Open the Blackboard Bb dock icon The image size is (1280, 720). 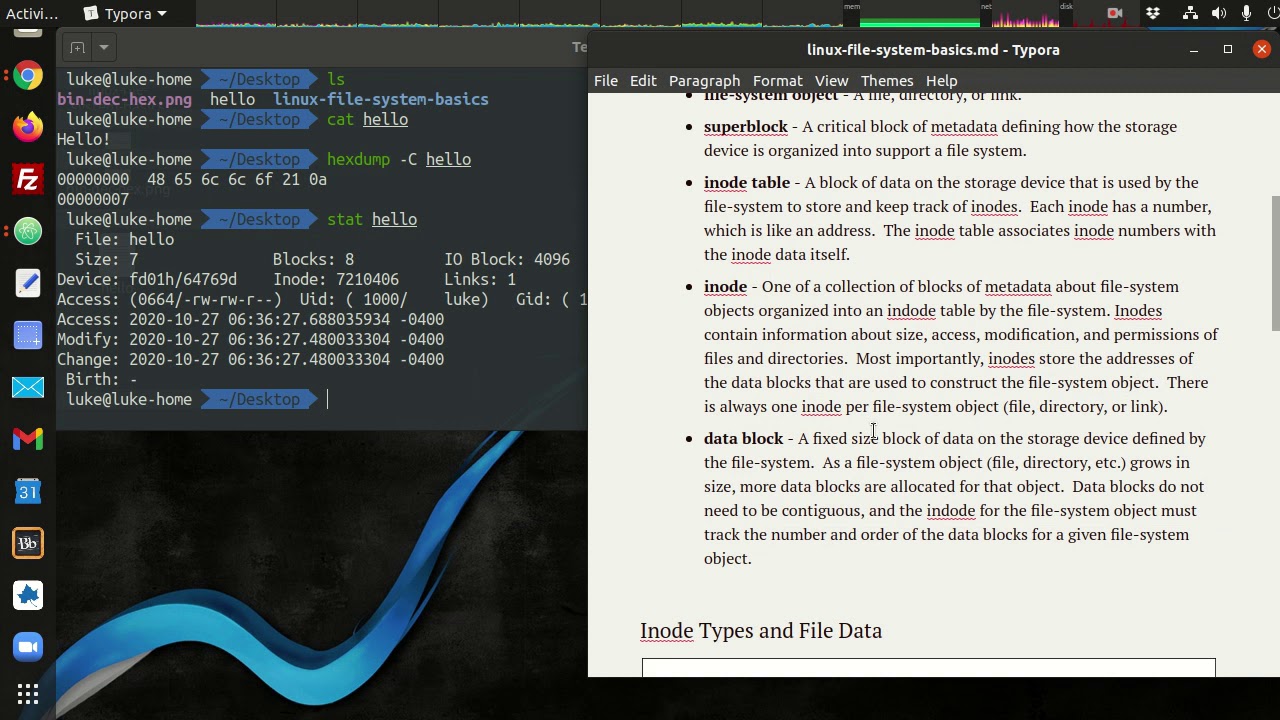point(28,543)
